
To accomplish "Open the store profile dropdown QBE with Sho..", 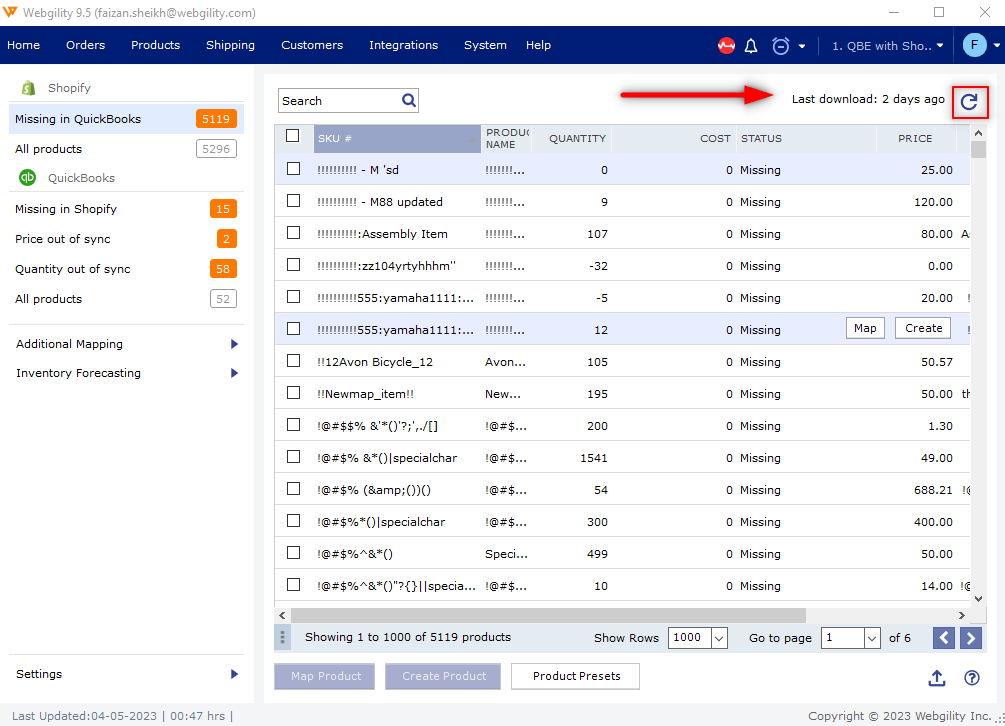I will pos(888,45).
